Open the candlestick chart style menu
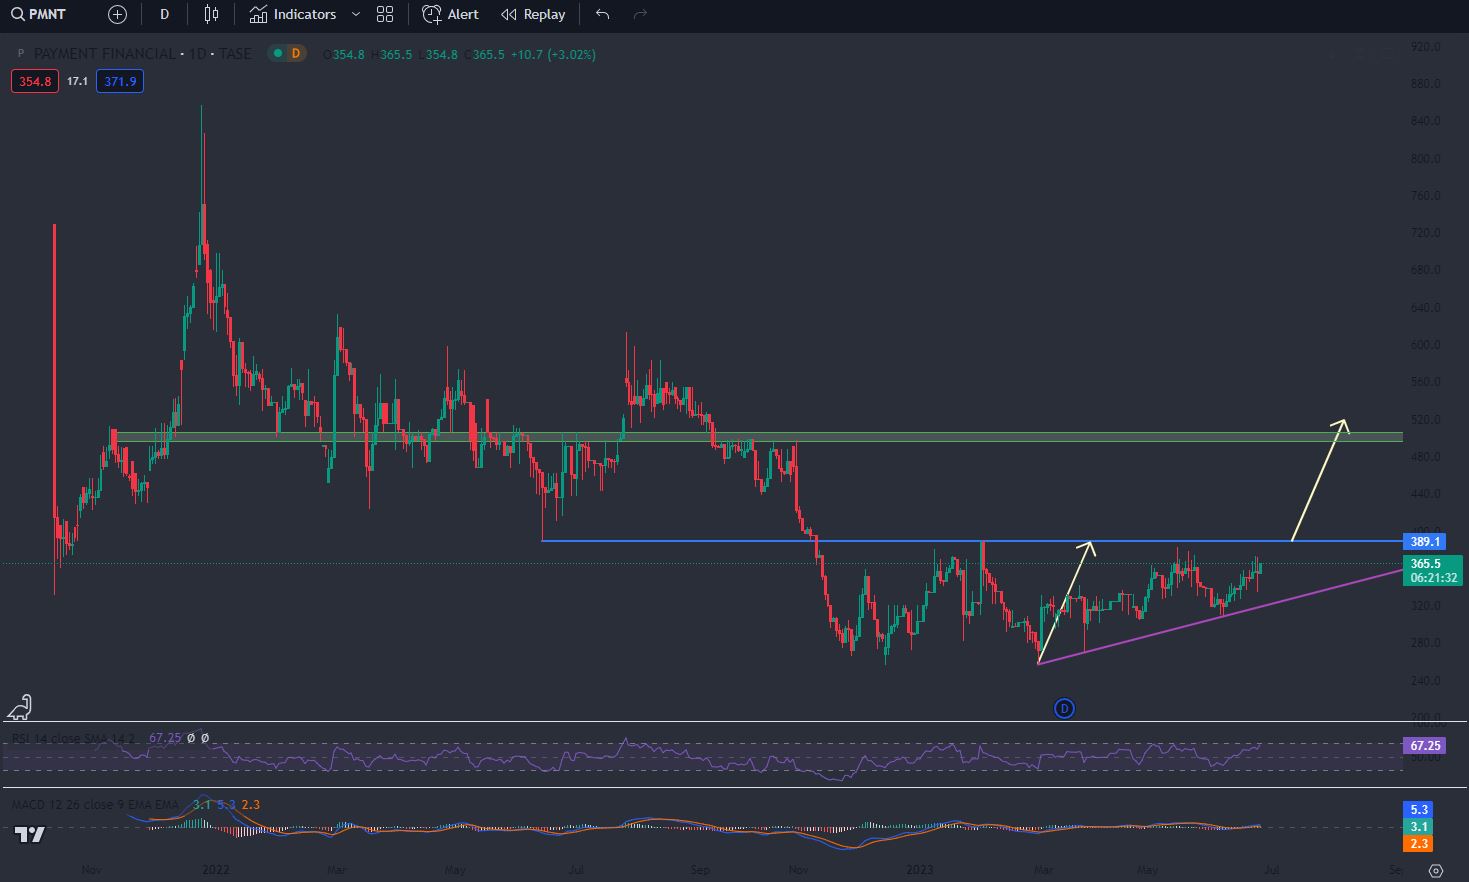This screenshot has height=882, width=1469. [211, 14]
